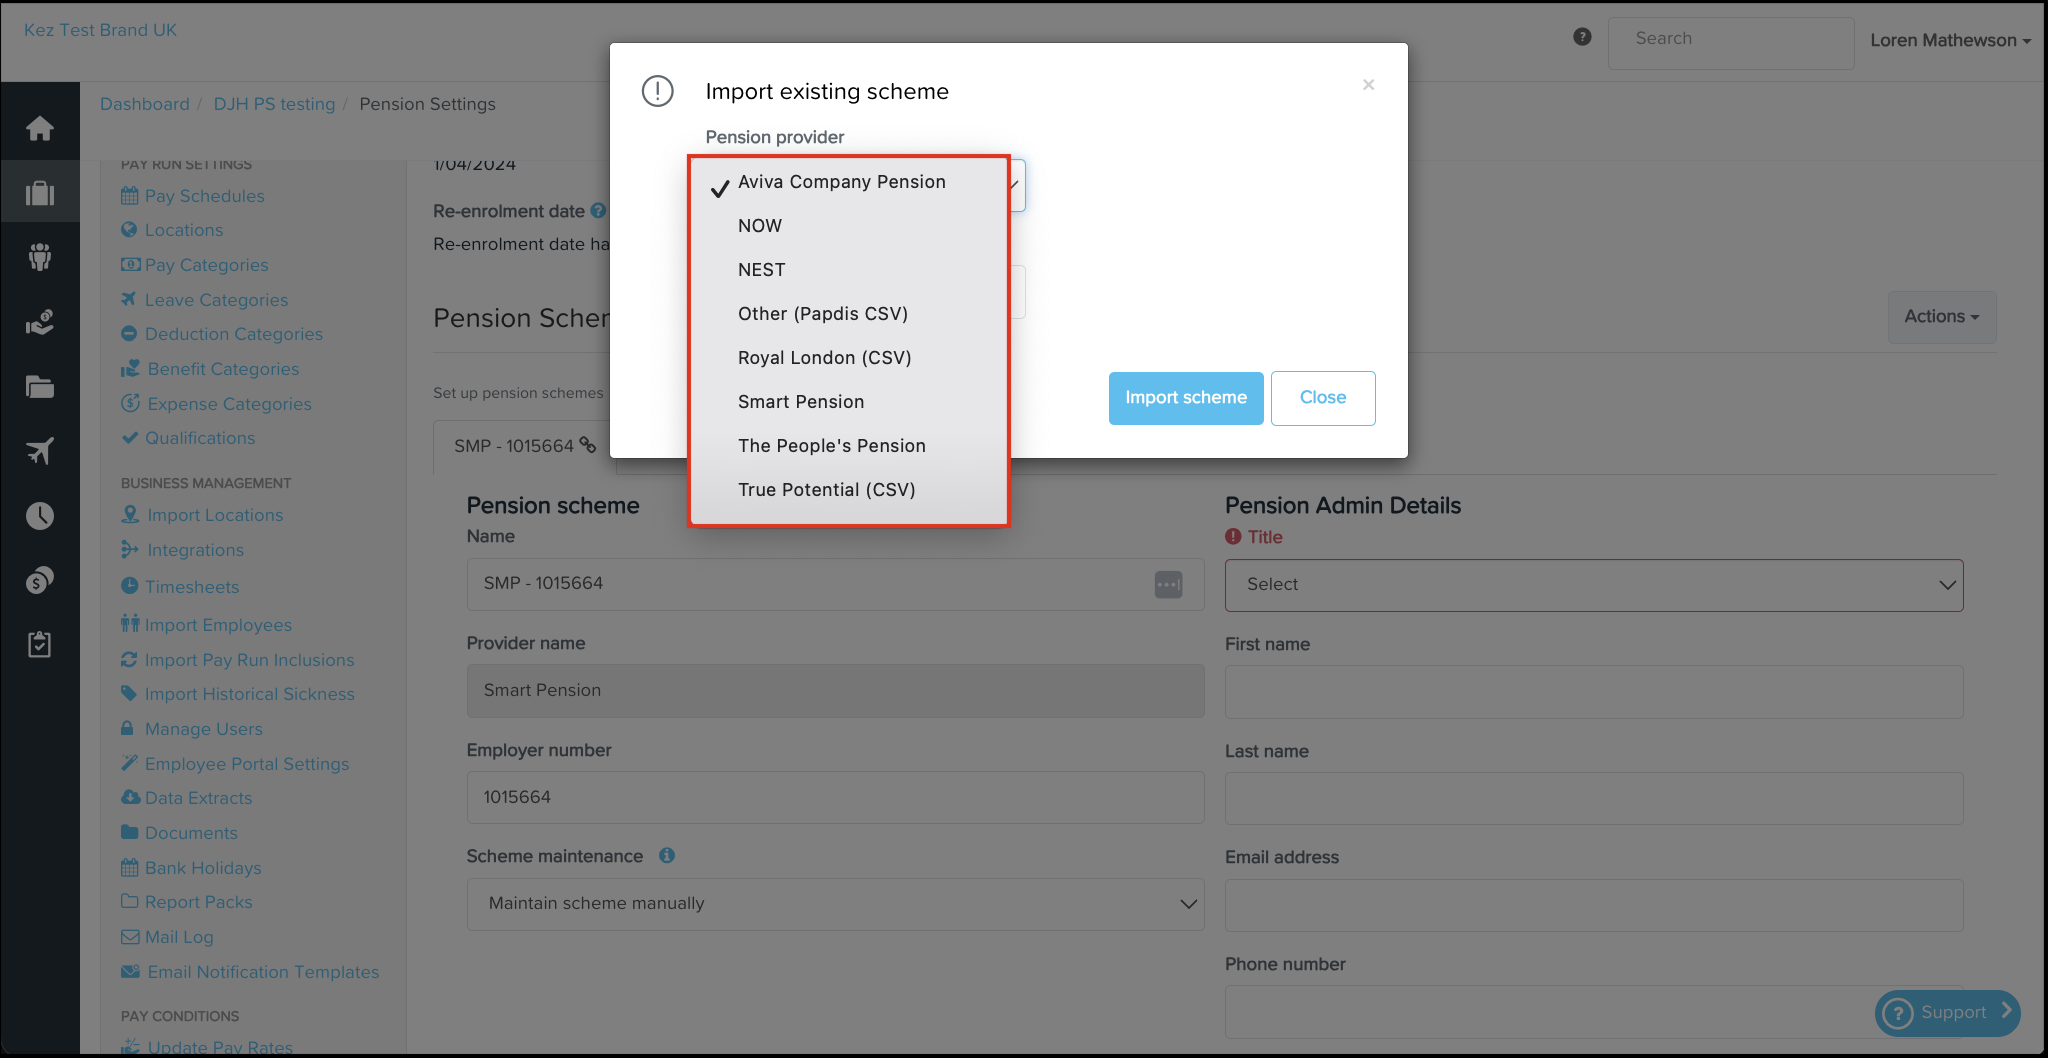Click the Scheme maintenance info icon

[x=667, y=856]
